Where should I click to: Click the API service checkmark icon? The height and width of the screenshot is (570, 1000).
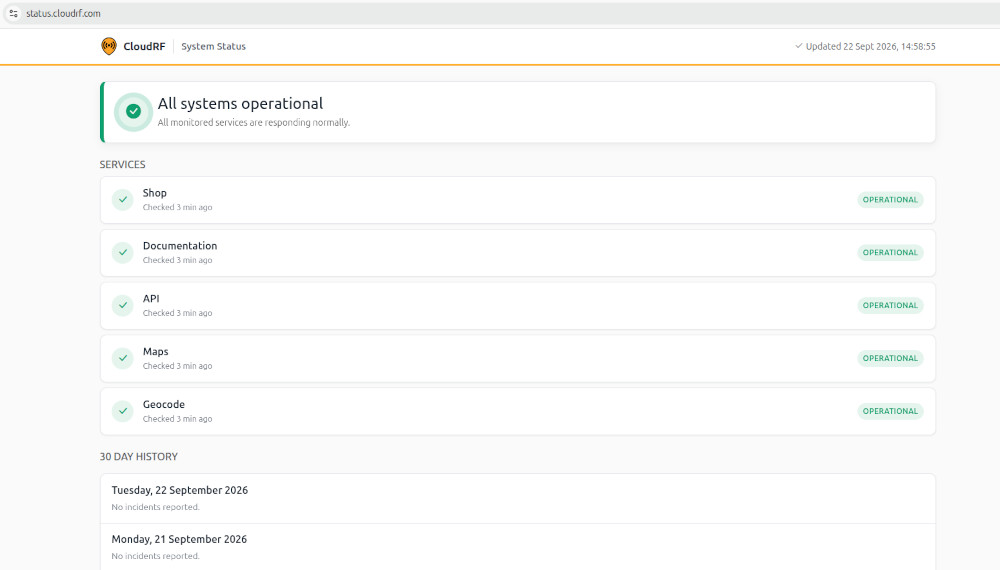coord(122,305)
